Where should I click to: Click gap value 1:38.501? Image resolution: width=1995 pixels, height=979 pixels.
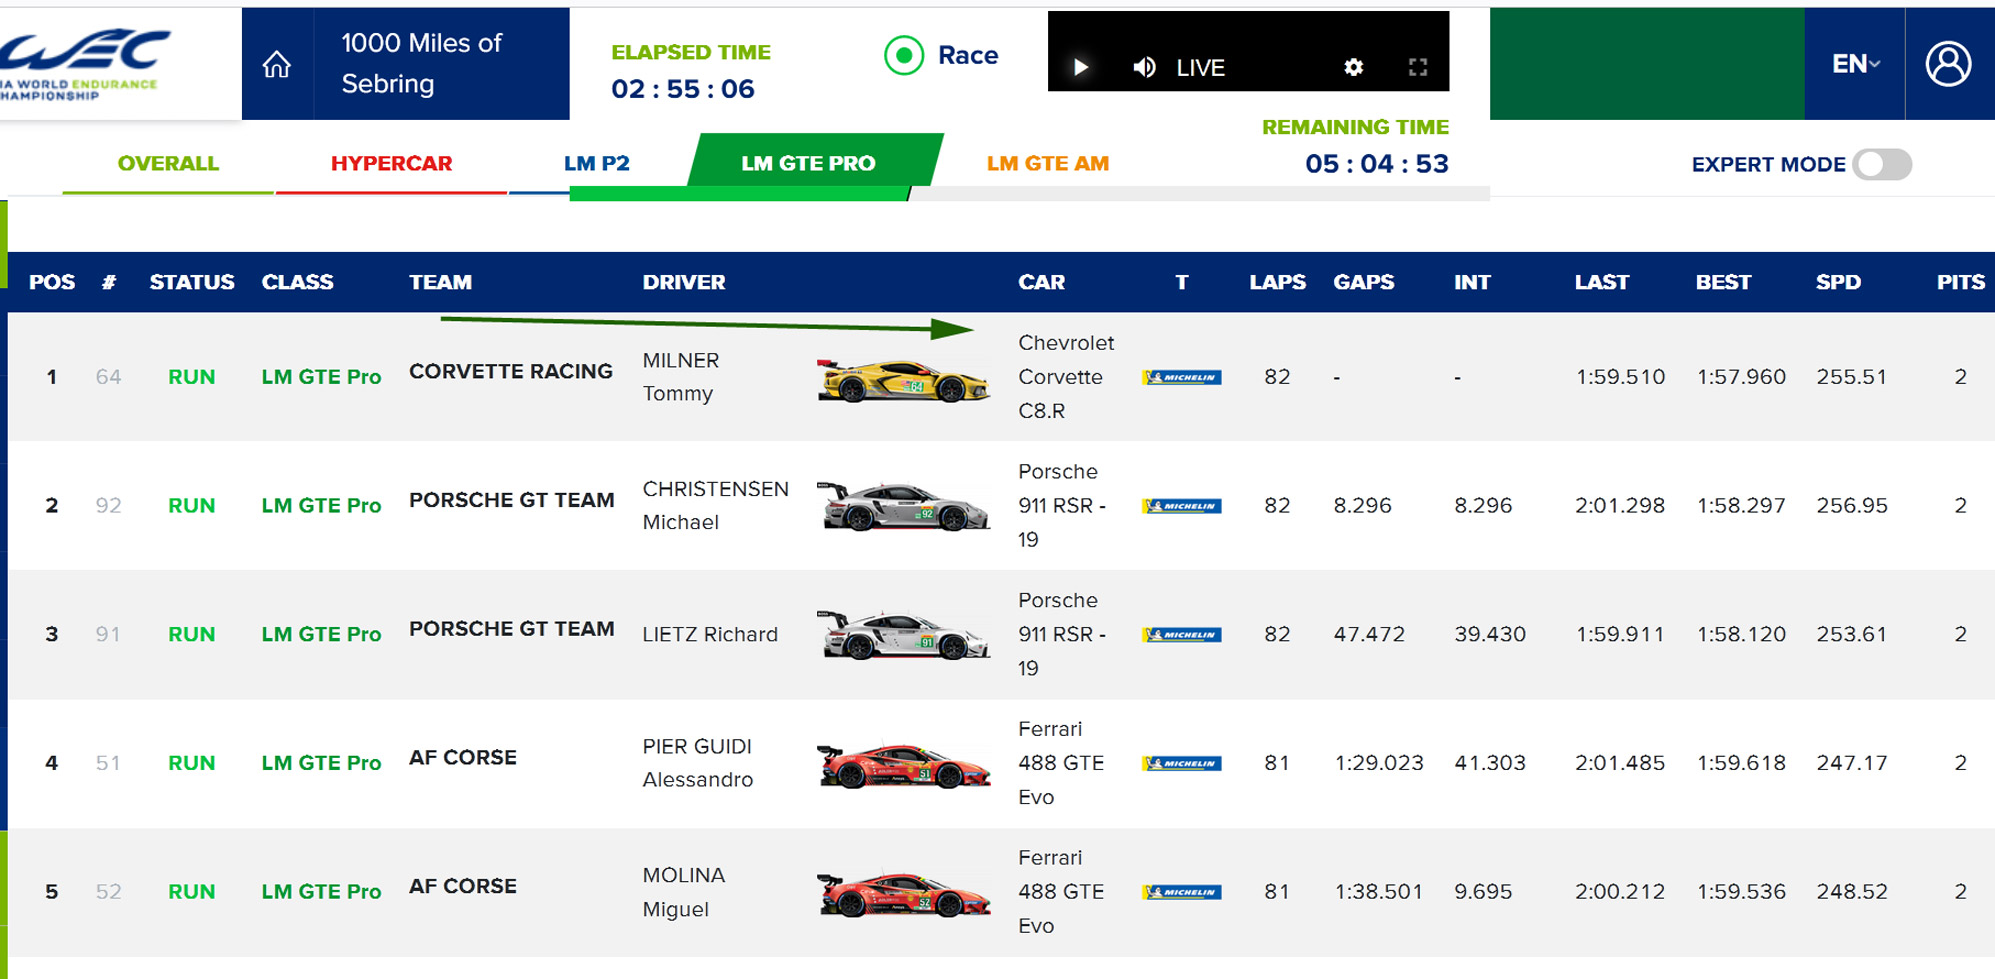coord(1378,892)
